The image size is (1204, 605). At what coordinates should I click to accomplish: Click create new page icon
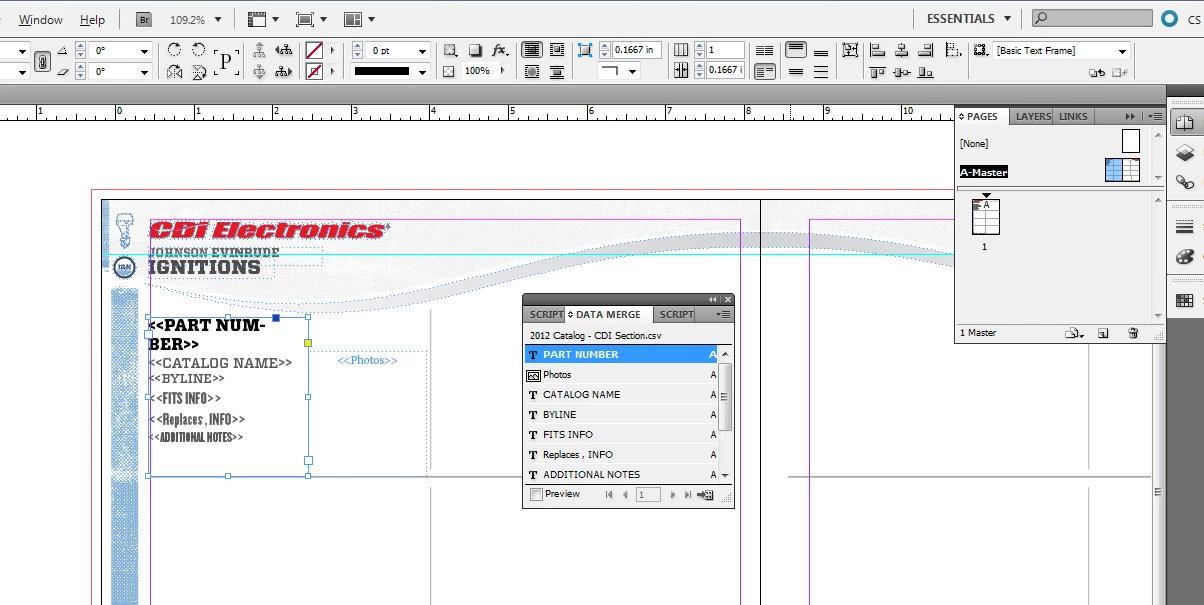(1102, 333)
